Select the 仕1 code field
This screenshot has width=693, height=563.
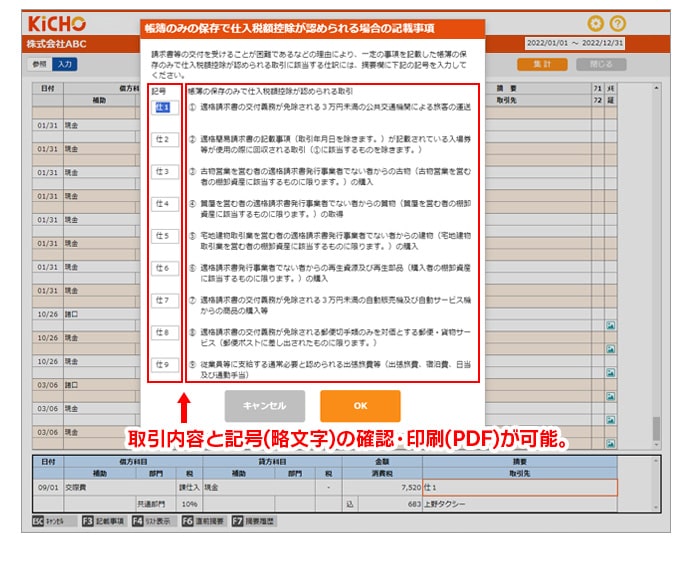click(x=165, y=107)
